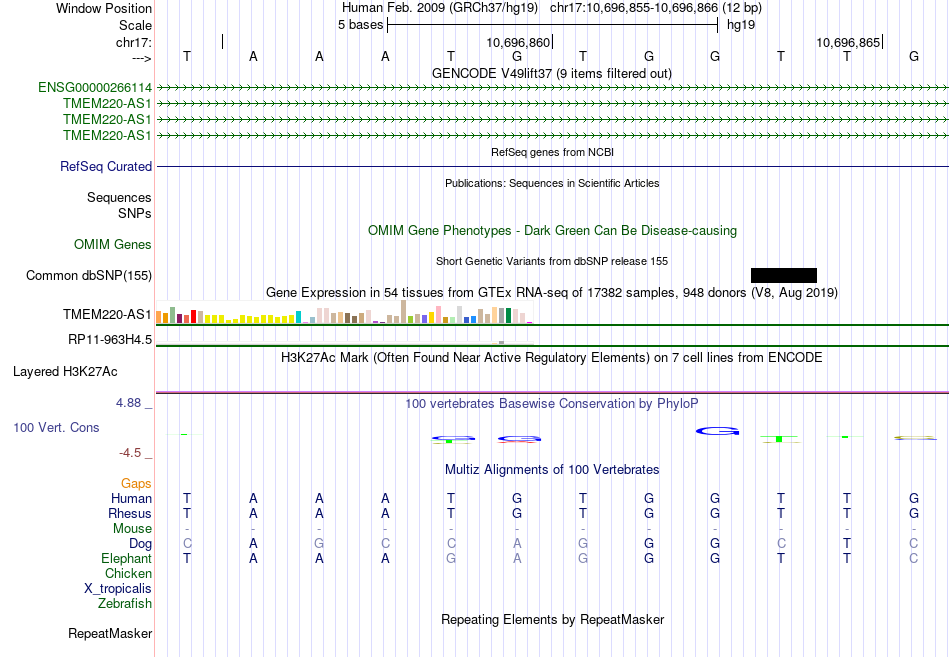The width and height of the screenshot is (950, 657).
Task: Click the RepeatMasker track label
Action: click(x=110, y=634)
